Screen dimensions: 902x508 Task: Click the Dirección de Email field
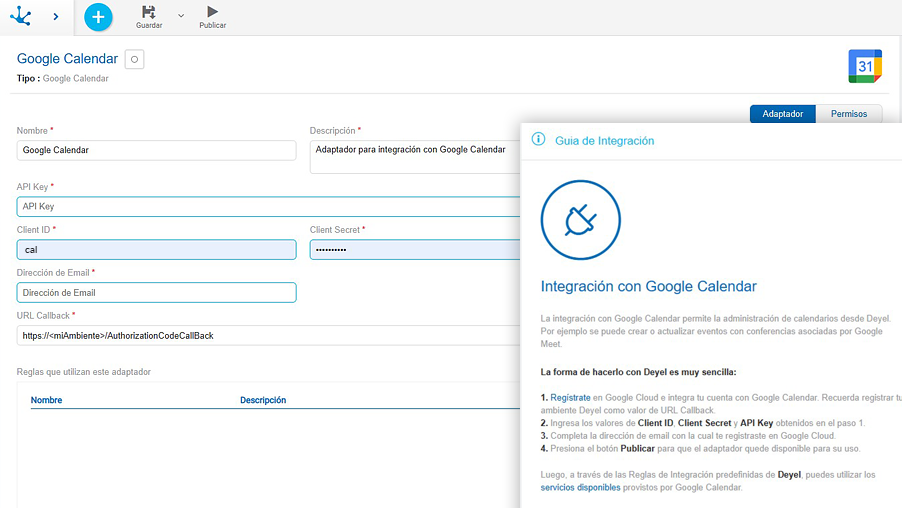(156, 292)
